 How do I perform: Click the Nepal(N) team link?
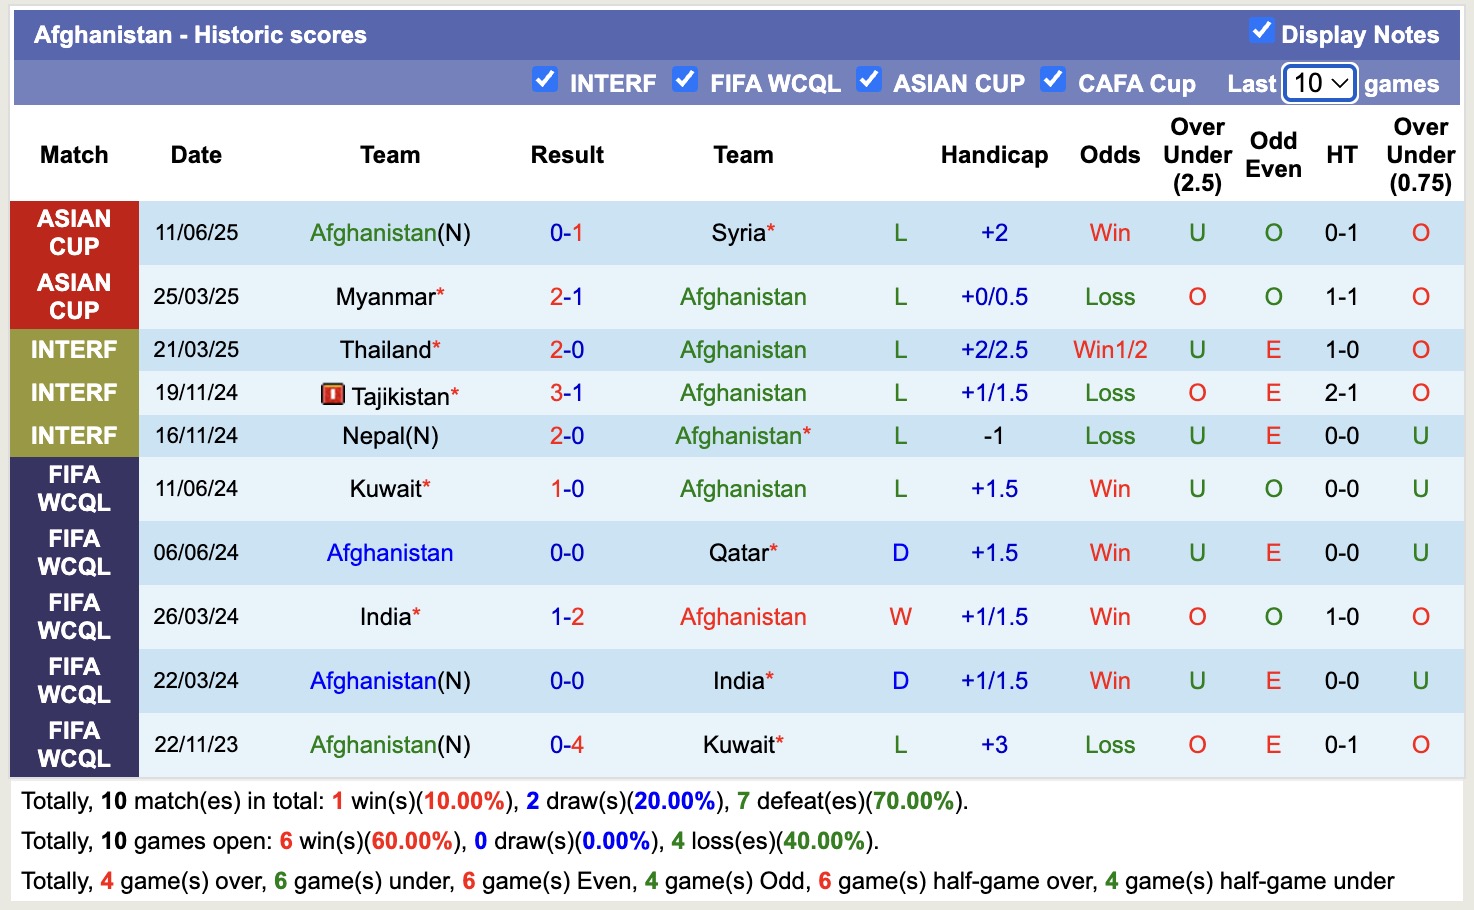390,435
